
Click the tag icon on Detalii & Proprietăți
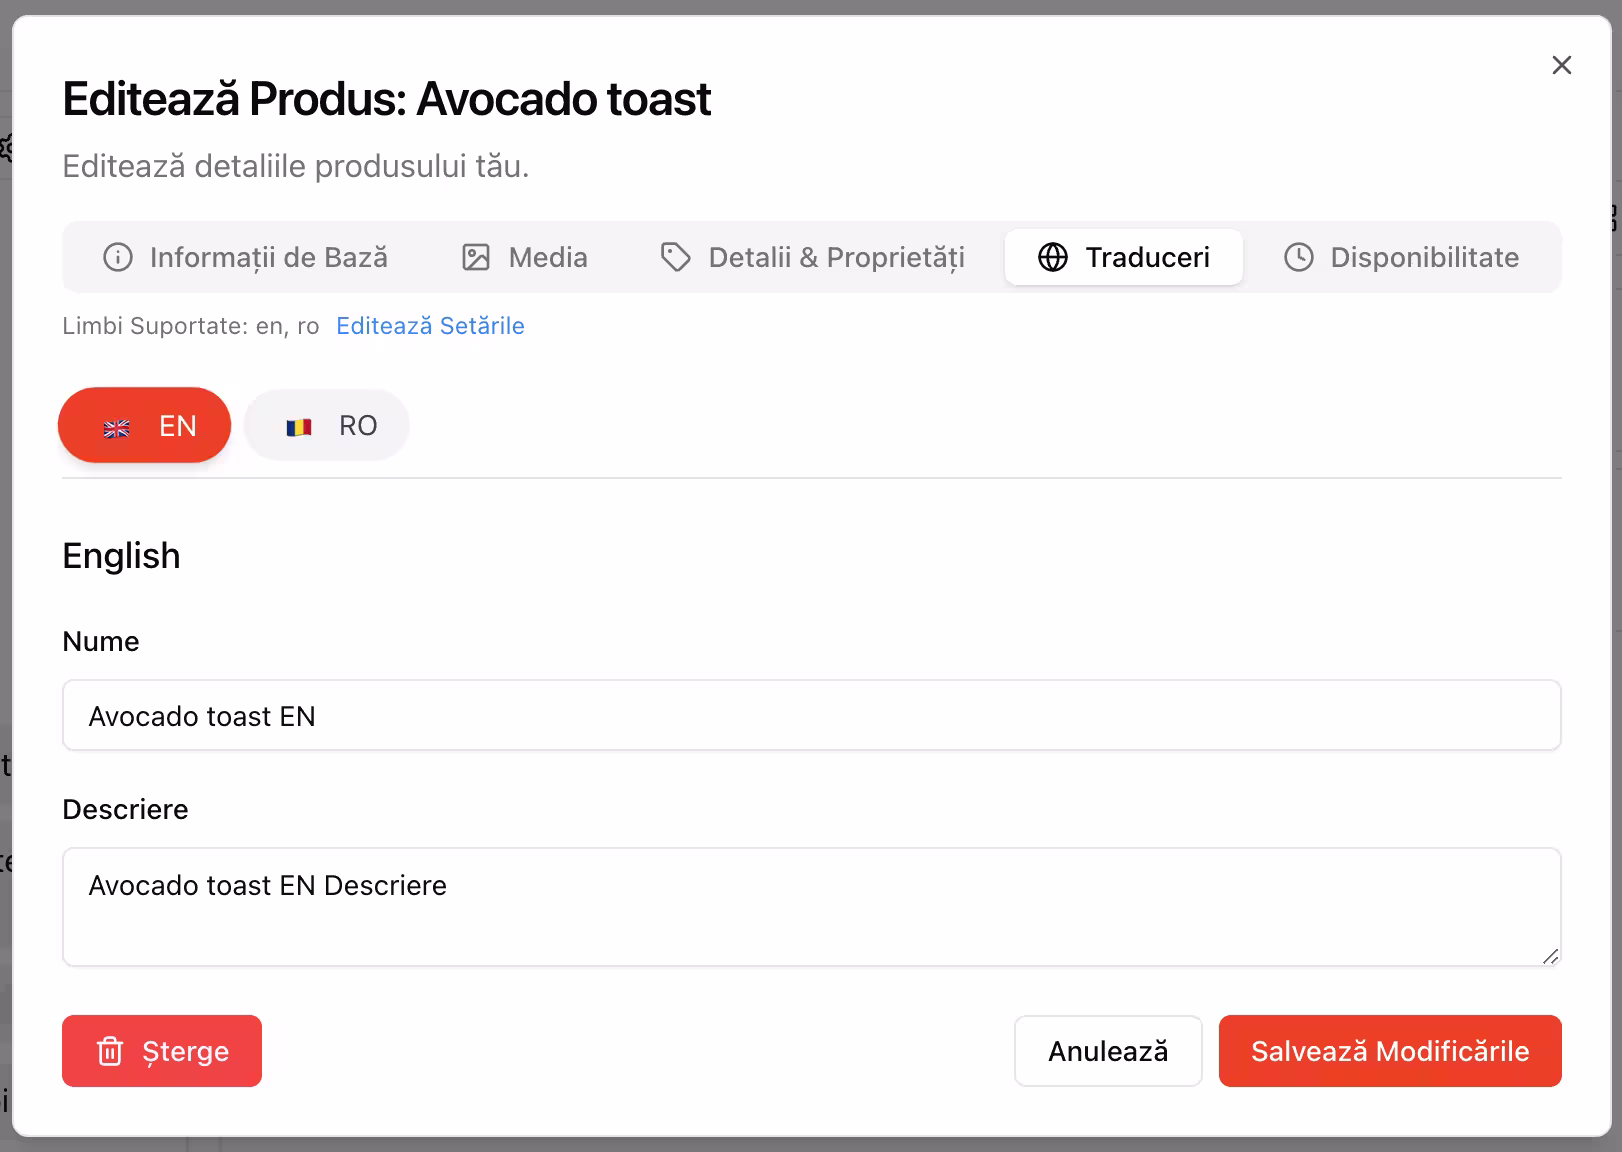[676, 257]
